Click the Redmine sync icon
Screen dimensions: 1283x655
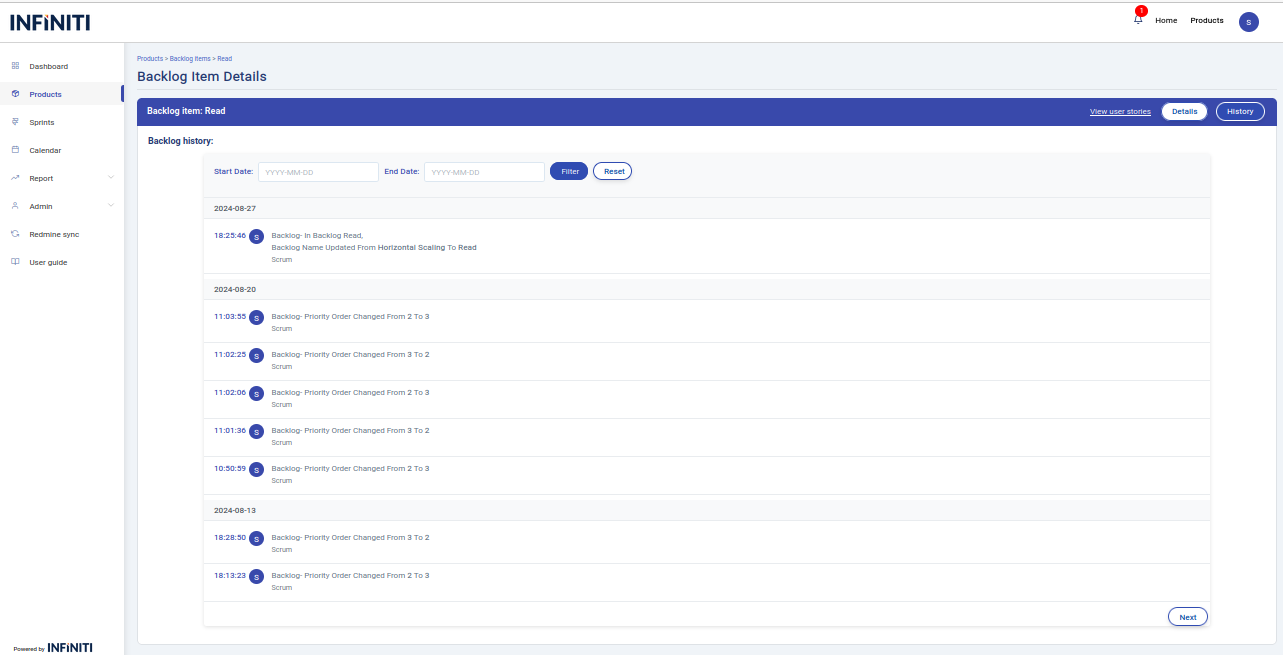click(15, 234)
